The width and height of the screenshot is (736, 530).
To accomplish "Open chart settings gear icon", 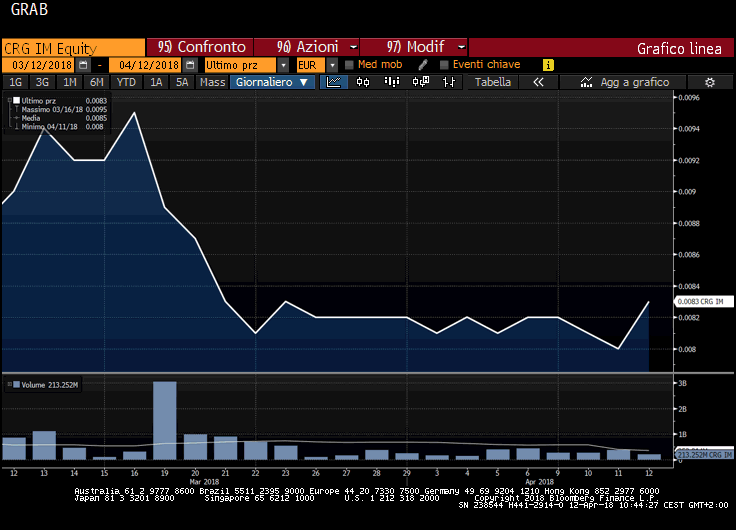I will pyautogui.click(x=709, y=82).
